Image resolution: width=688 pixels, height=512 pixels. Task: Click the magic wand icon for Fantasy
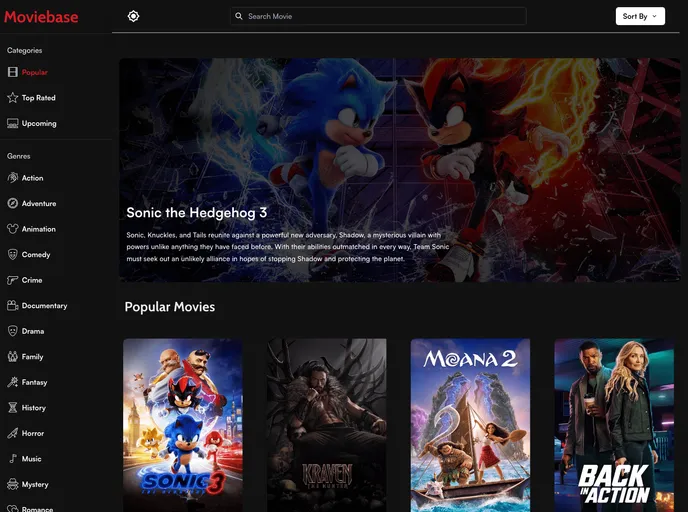[x=13, y=382]
